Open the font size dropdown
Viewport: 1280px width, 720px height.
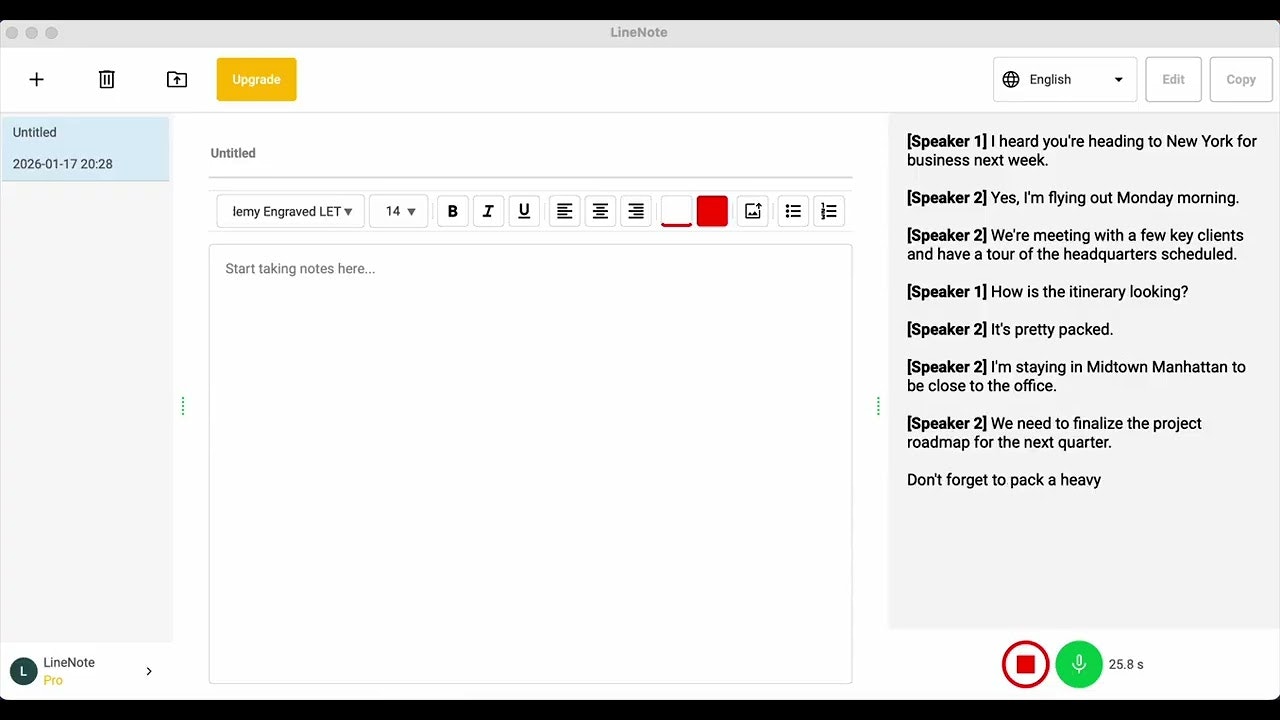(x=398, y=211)
